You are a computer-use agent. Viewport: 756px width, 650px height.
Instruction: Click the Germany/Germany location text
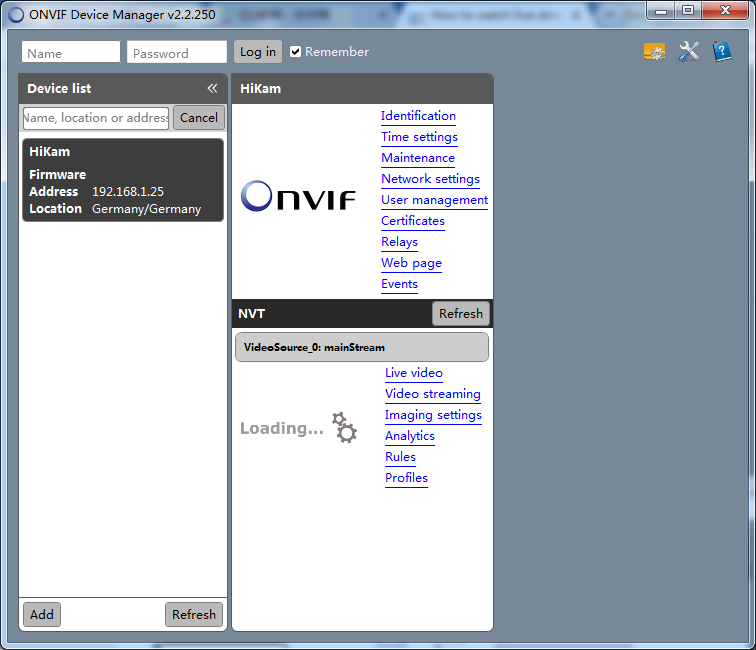click(x=147, y=209)
